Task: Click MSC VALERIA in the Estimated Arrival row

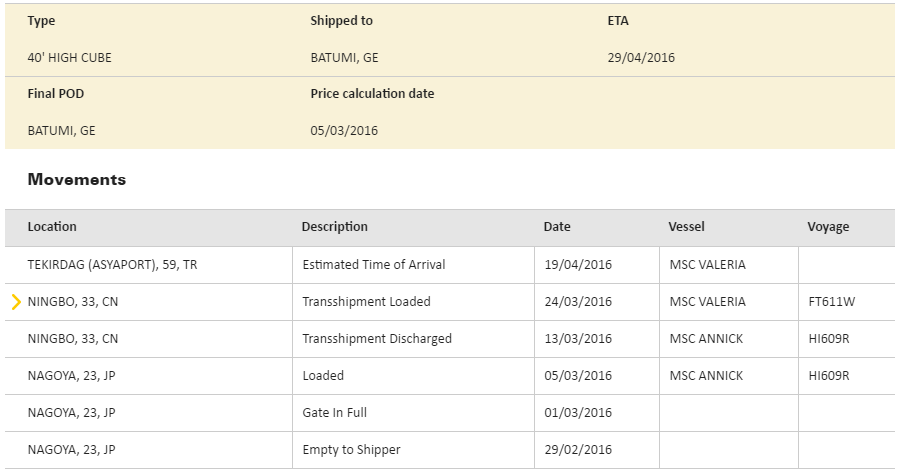Action: tap(707, 265)
